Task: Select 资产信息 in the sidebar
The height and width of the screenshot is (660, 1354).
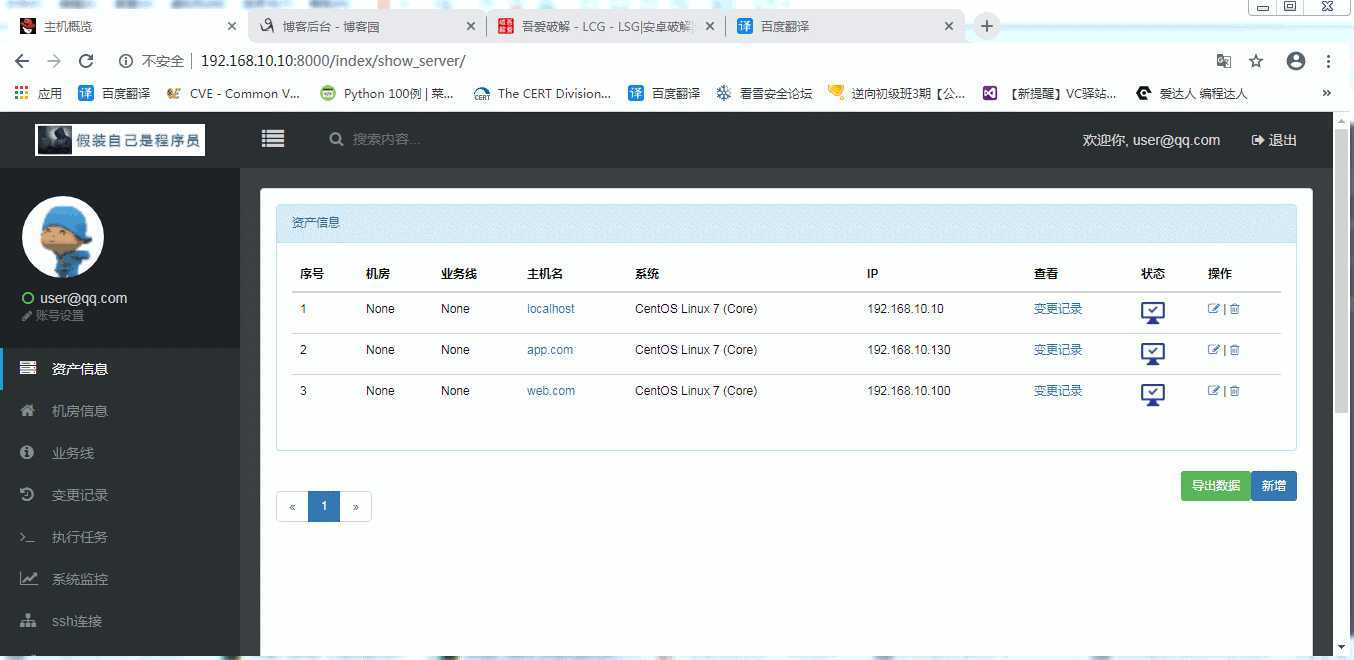Action: pyautogui.click(x=120, y=369)
